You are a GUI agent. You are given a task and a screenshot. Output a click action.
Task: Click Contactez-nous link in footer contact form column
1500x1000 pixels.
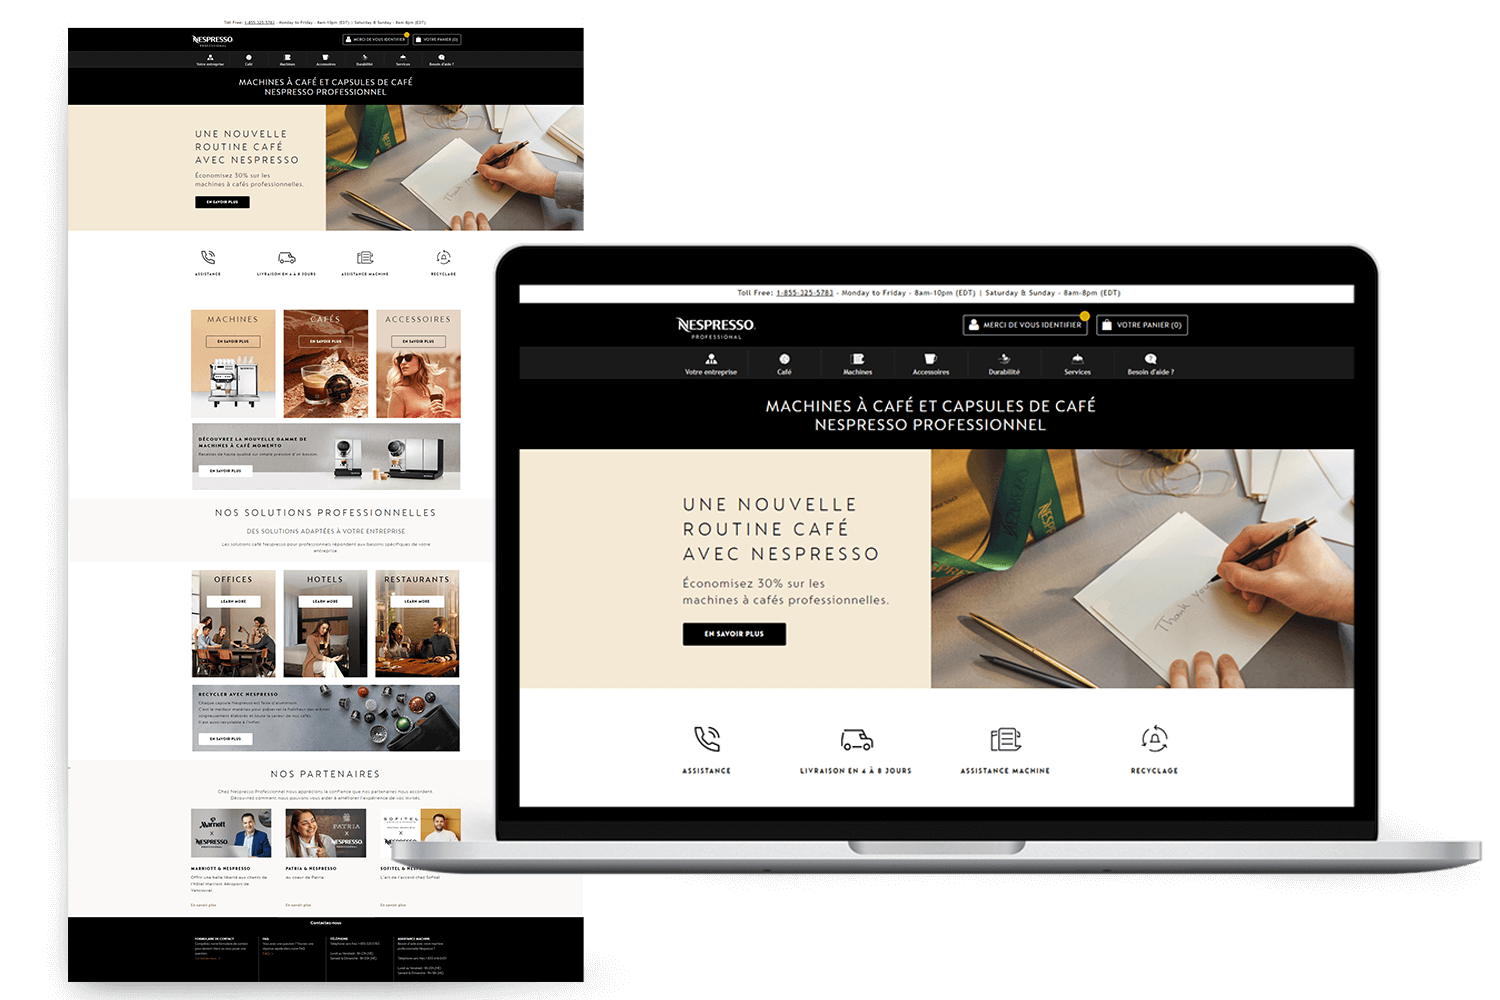click(206, 958)
